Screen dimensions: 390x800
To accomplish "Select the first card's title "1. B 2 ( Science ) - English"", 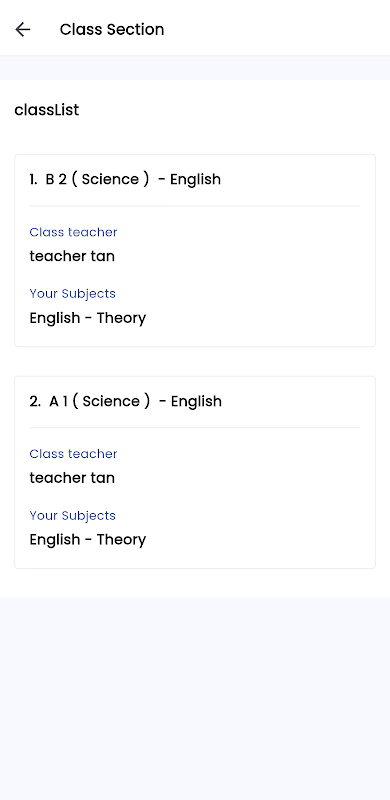I will point(125,179).
